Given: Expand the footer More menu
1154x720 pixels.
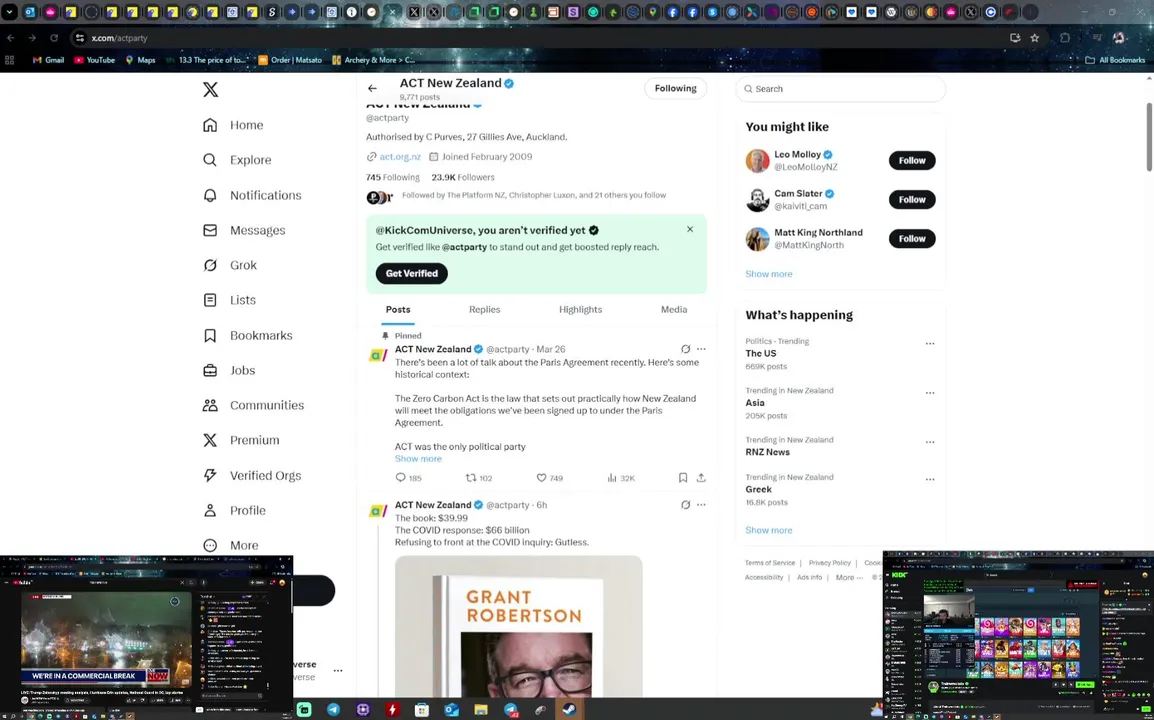Looking at the screenshot, I should [850, 578].
